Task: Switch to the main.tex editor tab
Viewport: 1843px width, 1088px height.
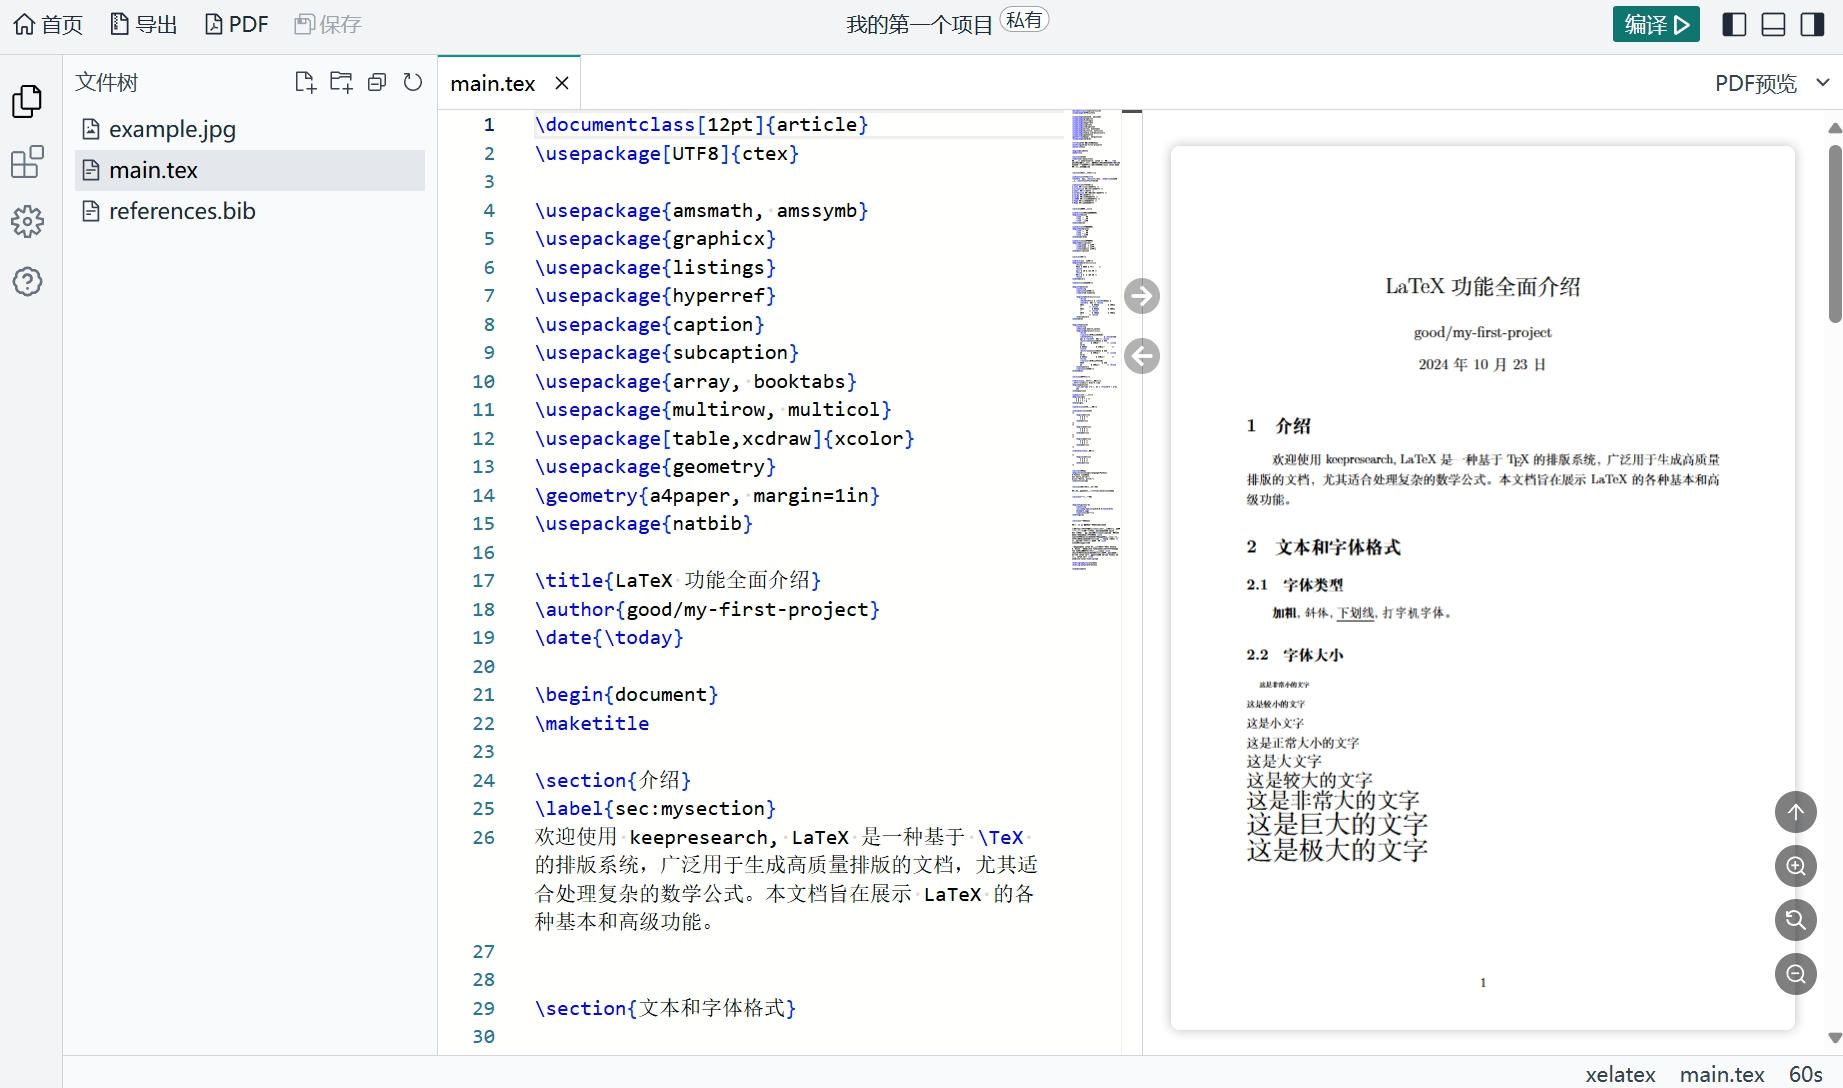Action: click(x=492, y=83)
